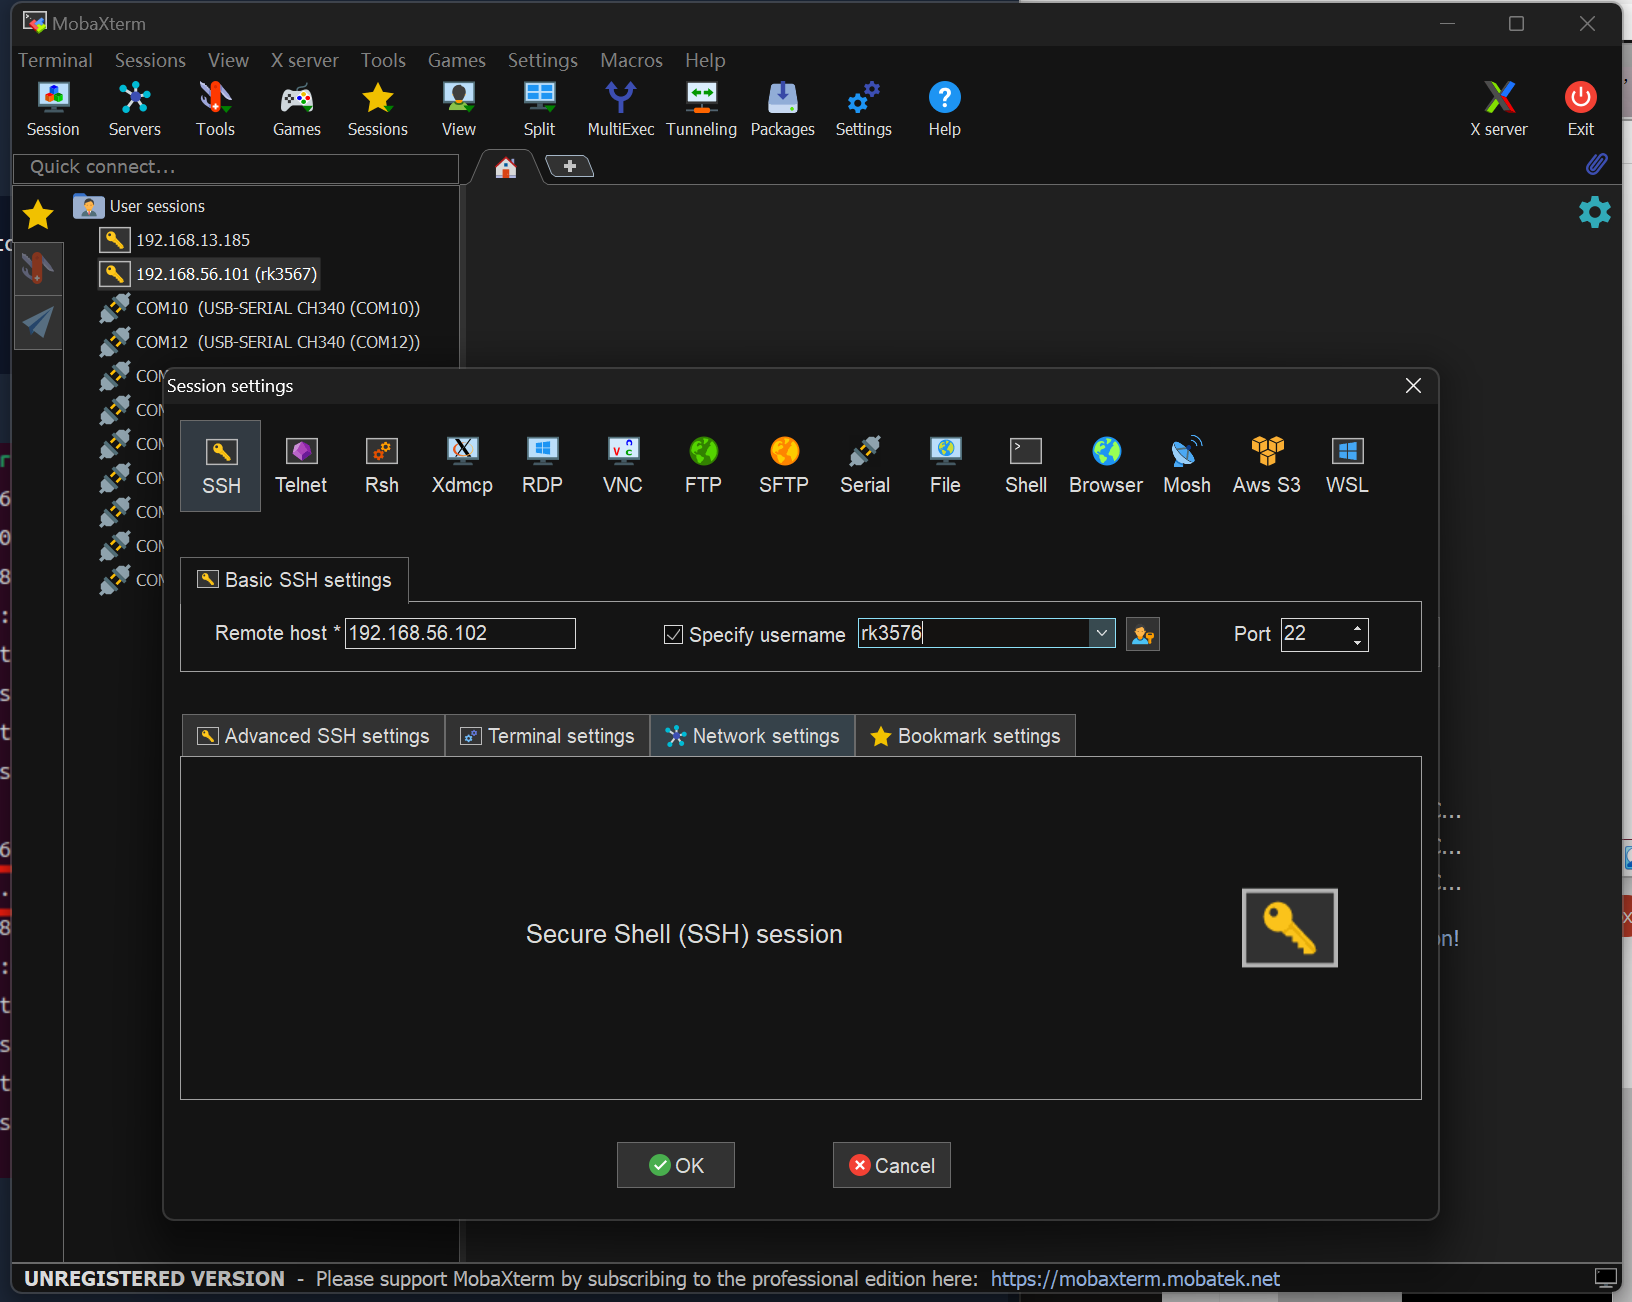Screen dimensions: 1632x1302
Task: Select the Mosh session type
Action: pos(1186,465)
